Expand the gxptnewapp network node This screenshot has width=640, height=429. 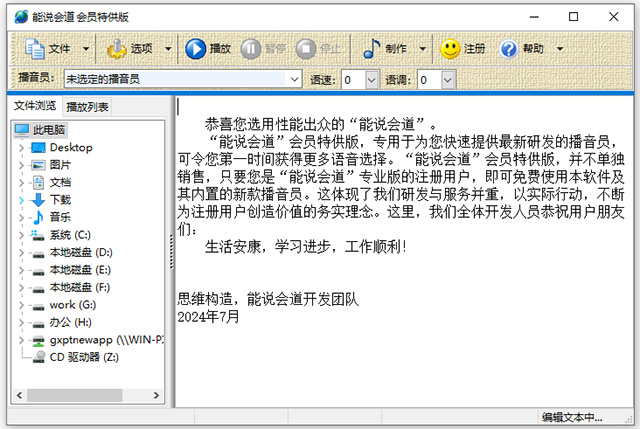[21, 340]
